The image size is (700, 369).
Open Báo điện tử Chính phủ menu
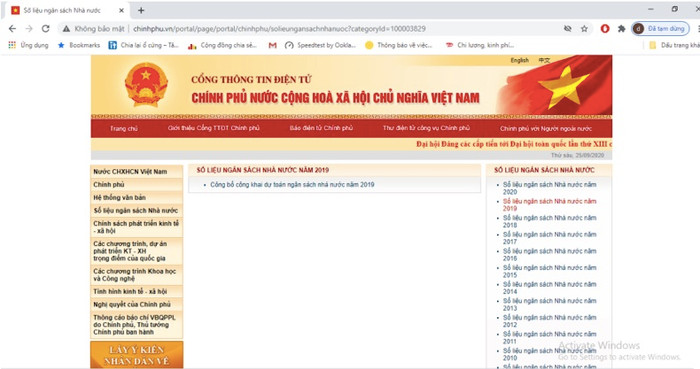[x=321, y=128]
